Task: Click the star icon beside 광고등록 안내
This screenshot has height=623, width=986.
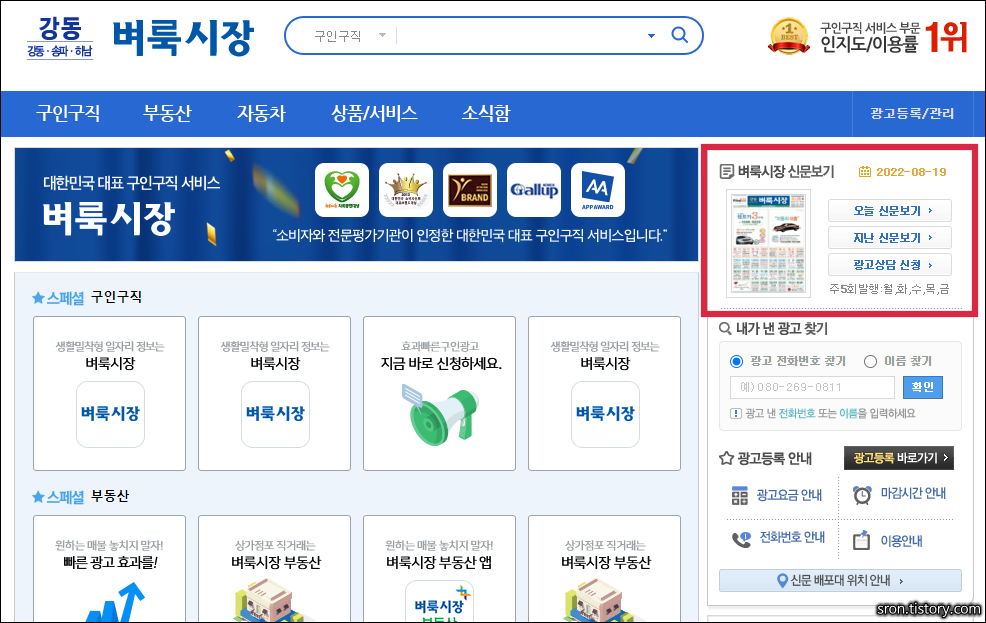Action: pos(726,458)
